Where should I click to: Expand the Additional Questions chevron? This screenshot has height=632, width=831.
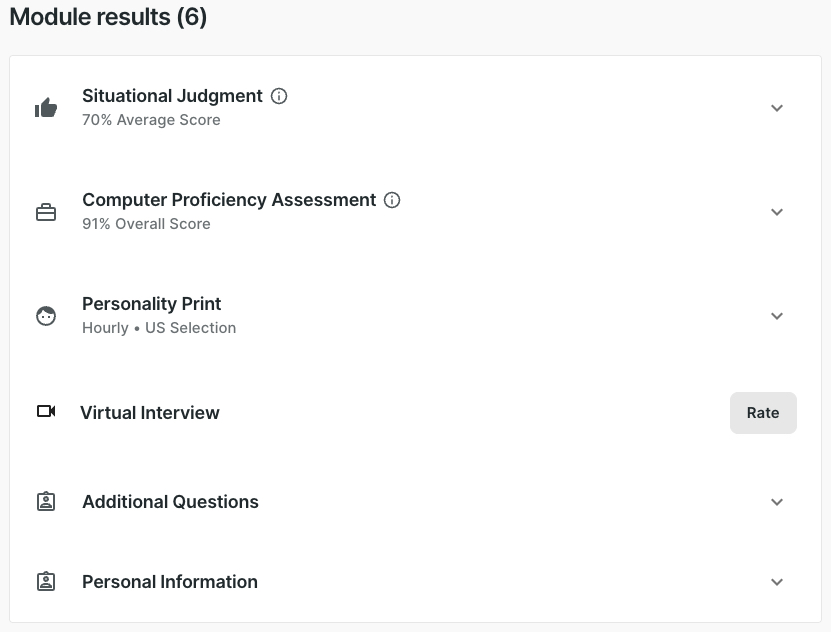(777, 502)
